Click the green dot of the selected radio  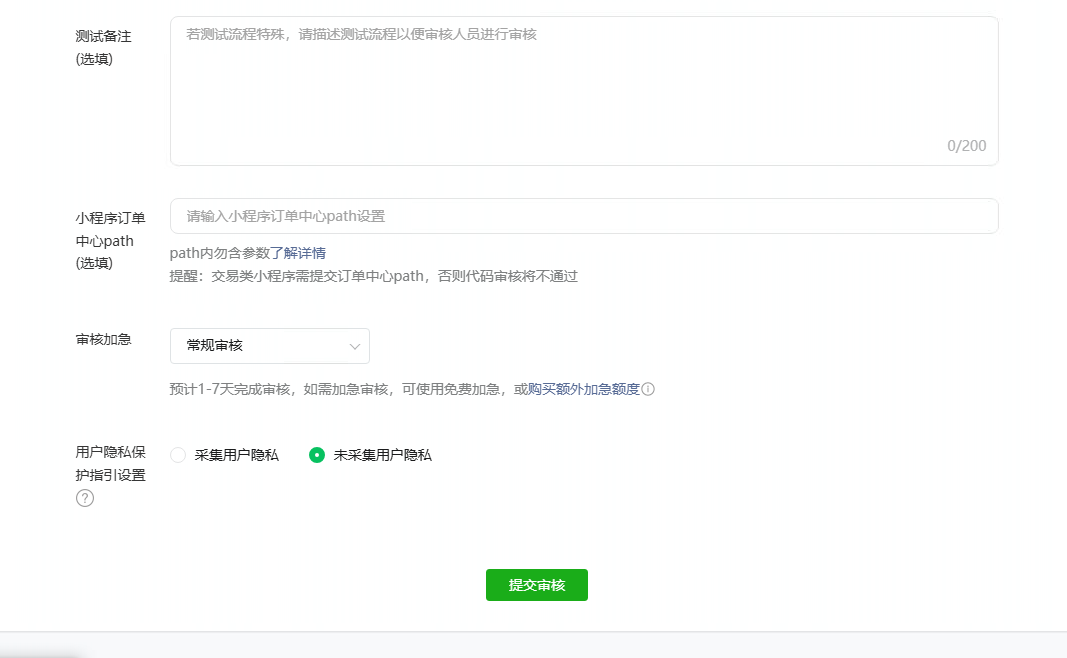point(317,453)
